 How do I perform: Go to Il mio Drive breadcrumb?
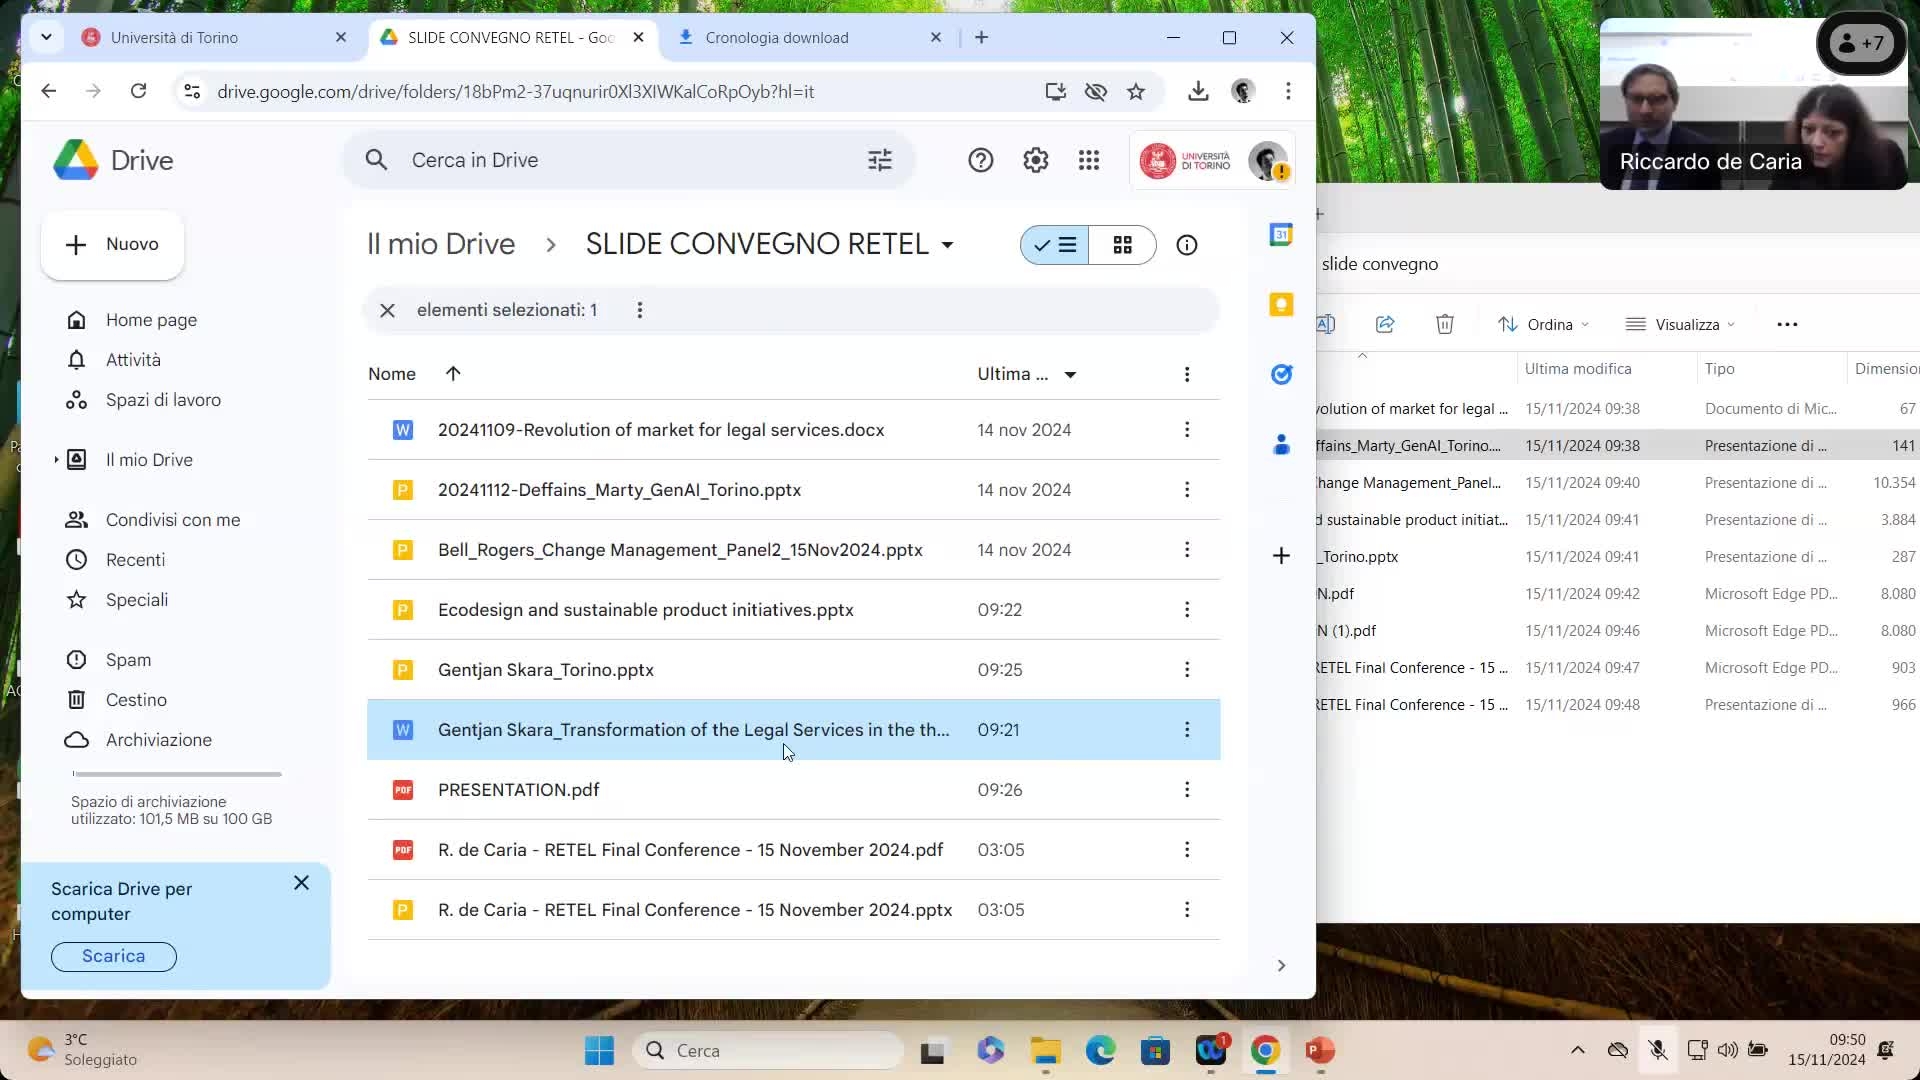click(x=441, y=245)
